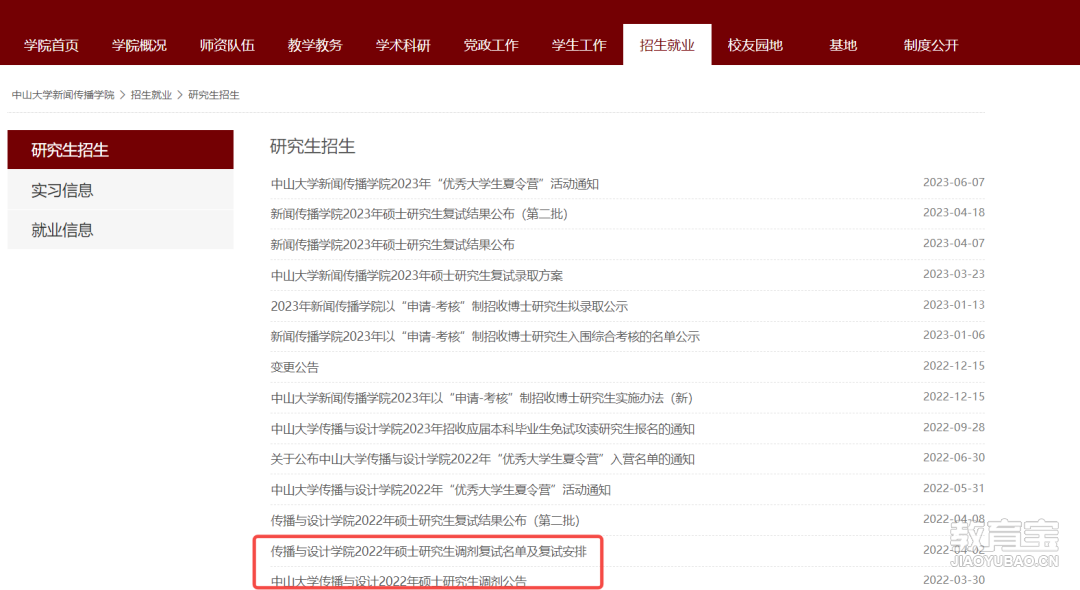Open the 博士研究生入围综合考核的名单公示 link
This screenshot has width=1080, height=590.
click(x=485, y=337)
